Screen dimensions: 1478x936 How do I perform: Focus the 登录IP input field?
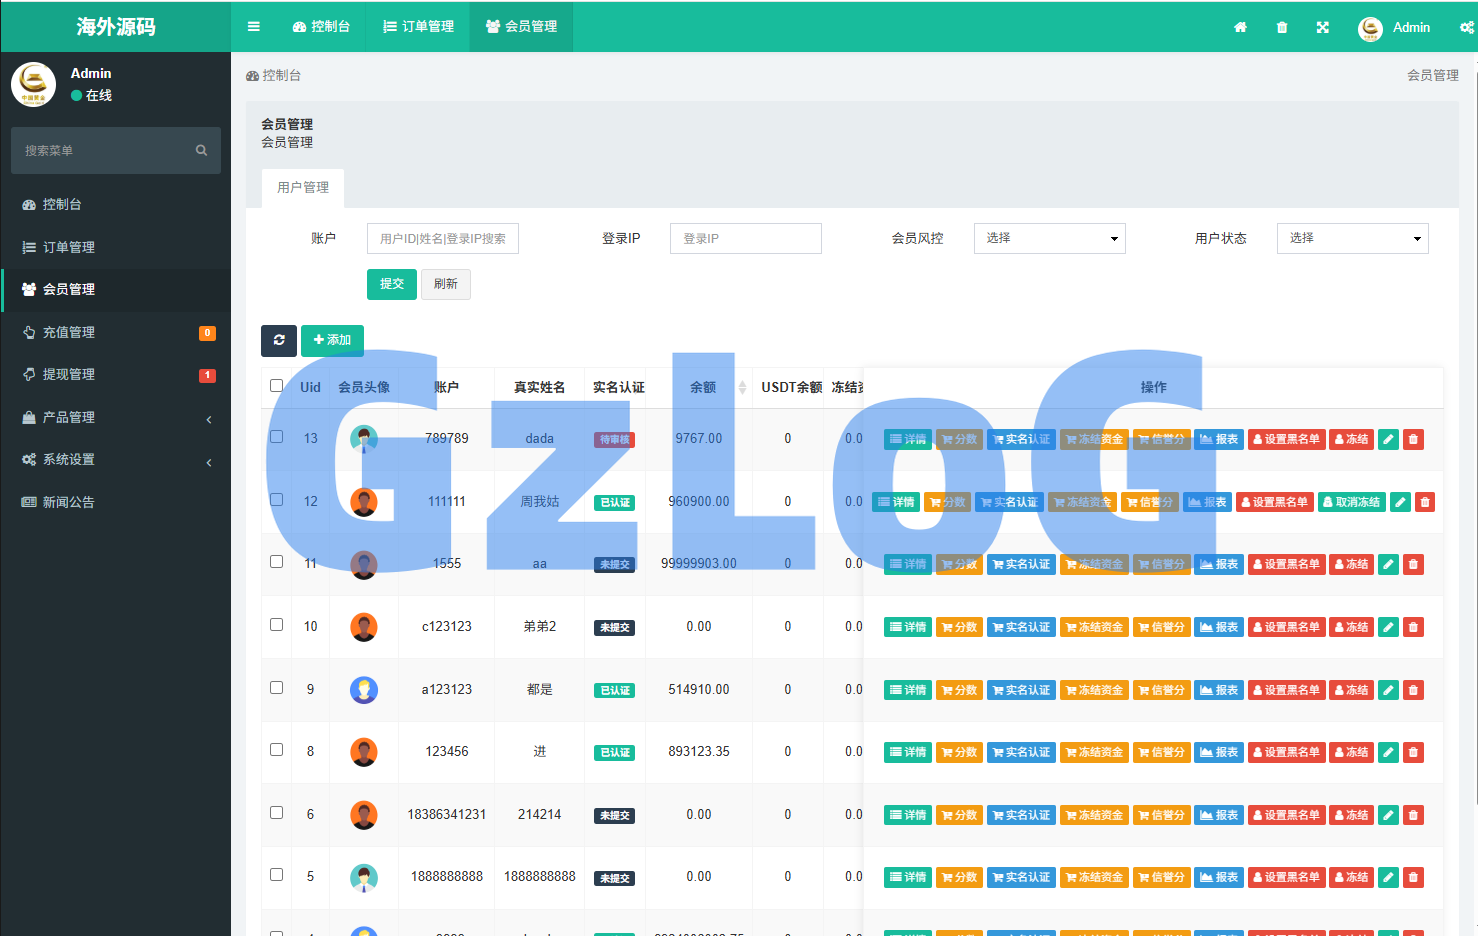click(746, 238)
